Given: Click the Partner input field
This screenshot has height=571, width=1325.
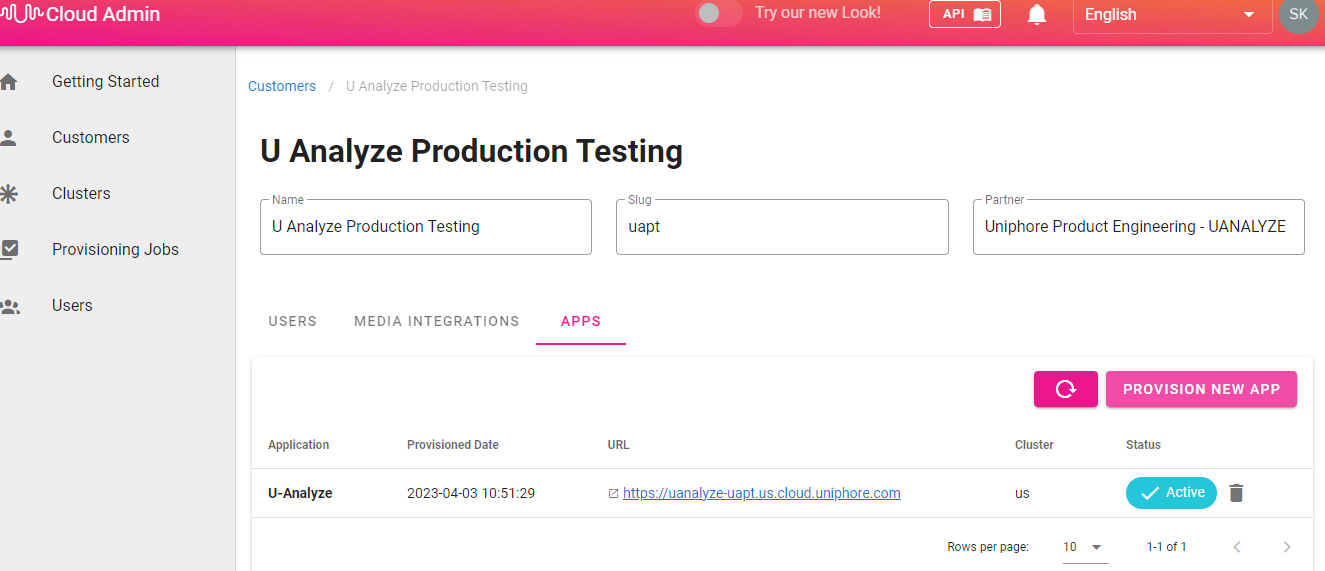Looking at the screenshot, I should pyautogui.click(x=1139, y=227).
